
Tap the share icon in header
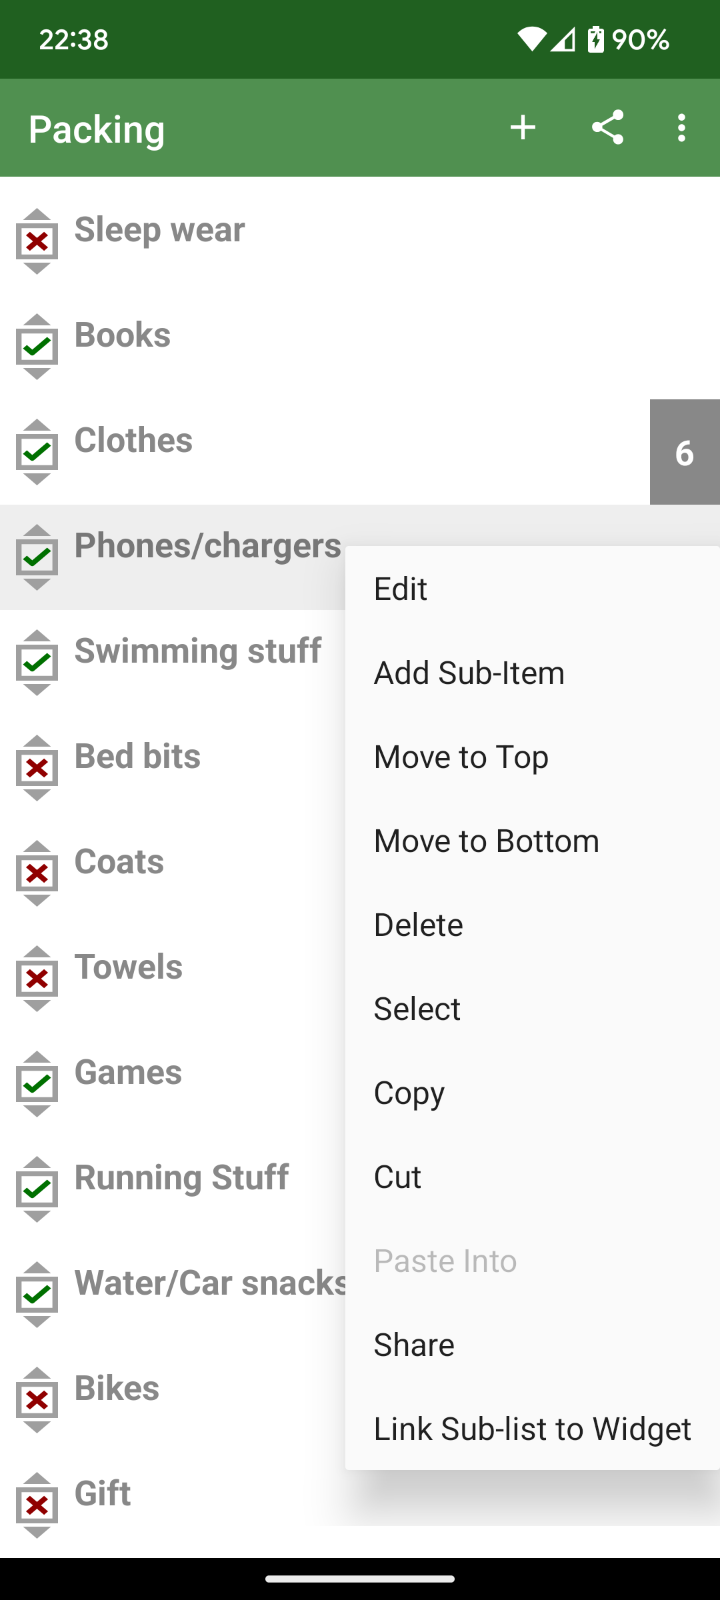pyautogui.click(x=607, y=128)
